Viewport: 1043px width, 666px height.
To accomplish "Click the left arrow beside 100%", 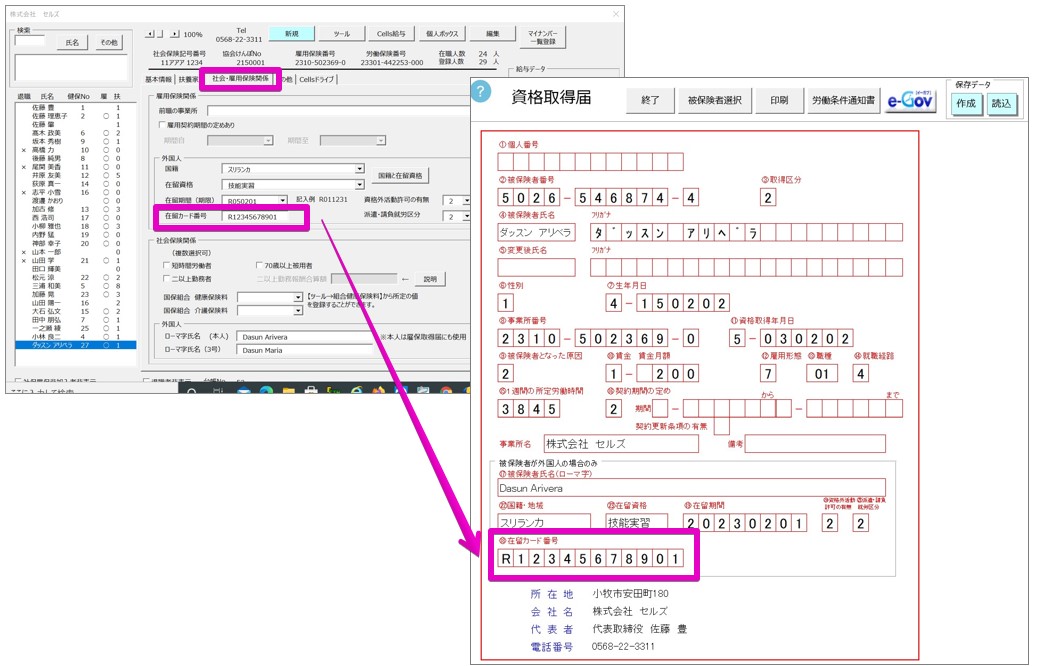I will 150,34.
